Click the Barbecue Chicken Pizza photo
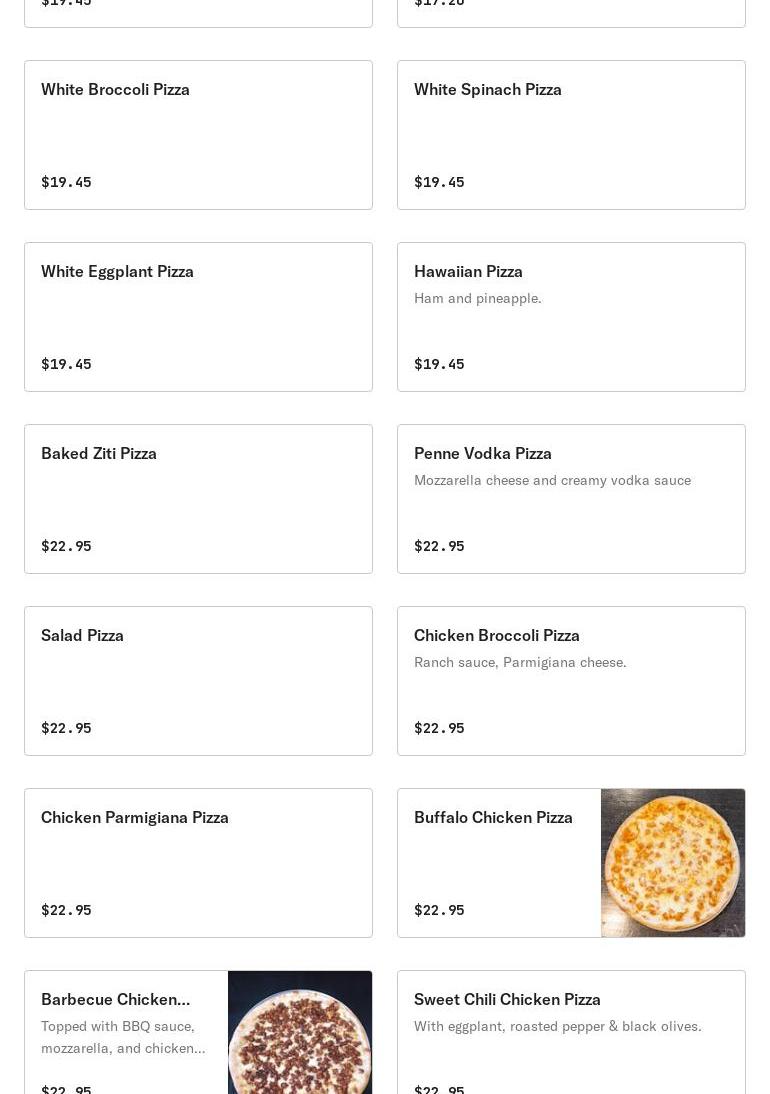 pyautogui.click(x=300, y=1035)
